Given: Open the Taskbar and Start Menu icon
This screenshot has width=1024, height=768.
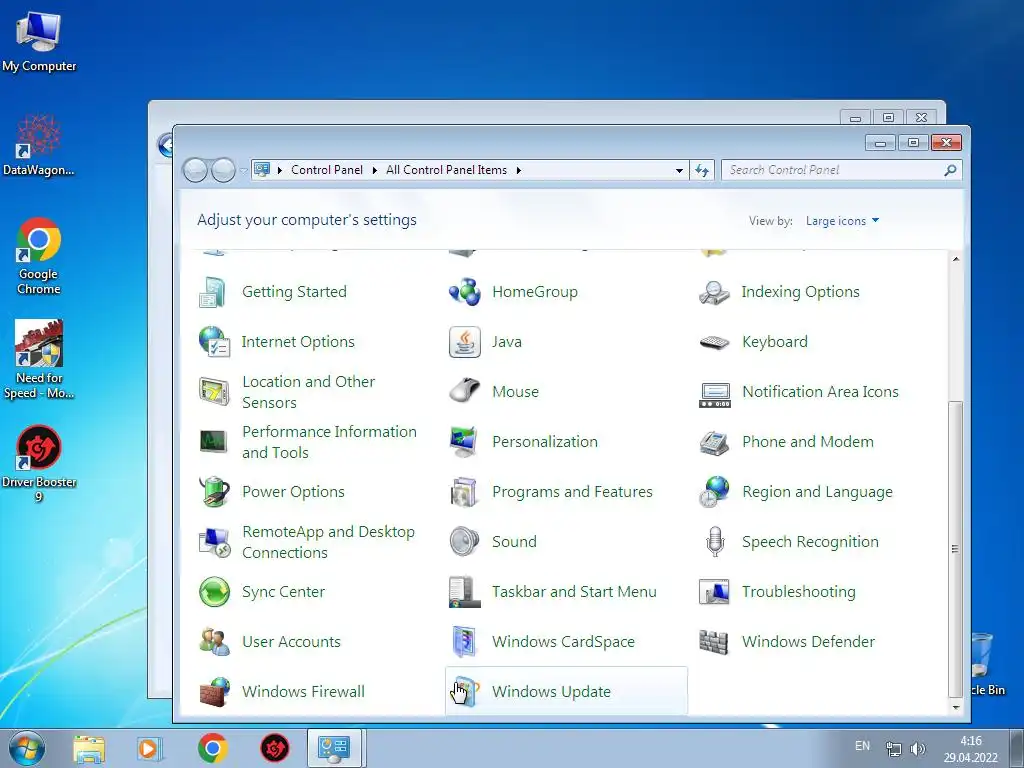Looking at the screenshot, I should (464, 592).
